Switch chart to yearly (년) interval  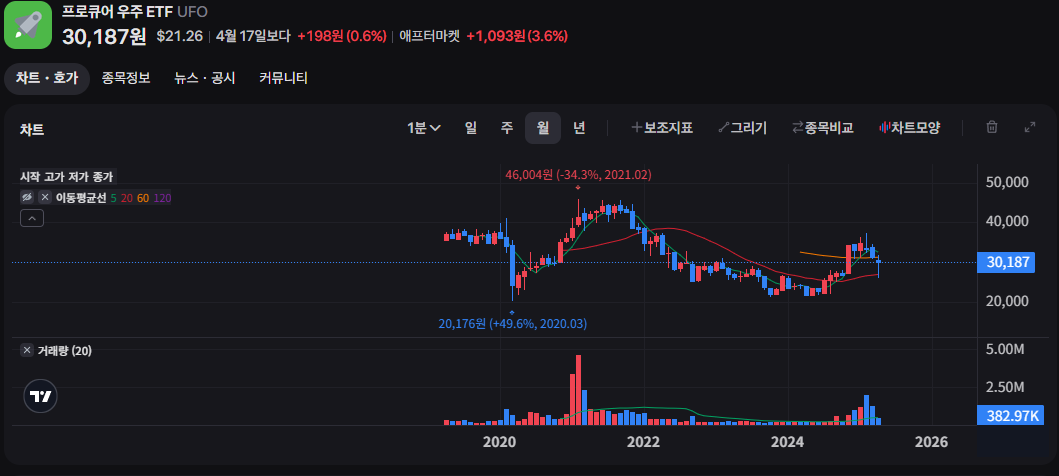coord(579,128)
